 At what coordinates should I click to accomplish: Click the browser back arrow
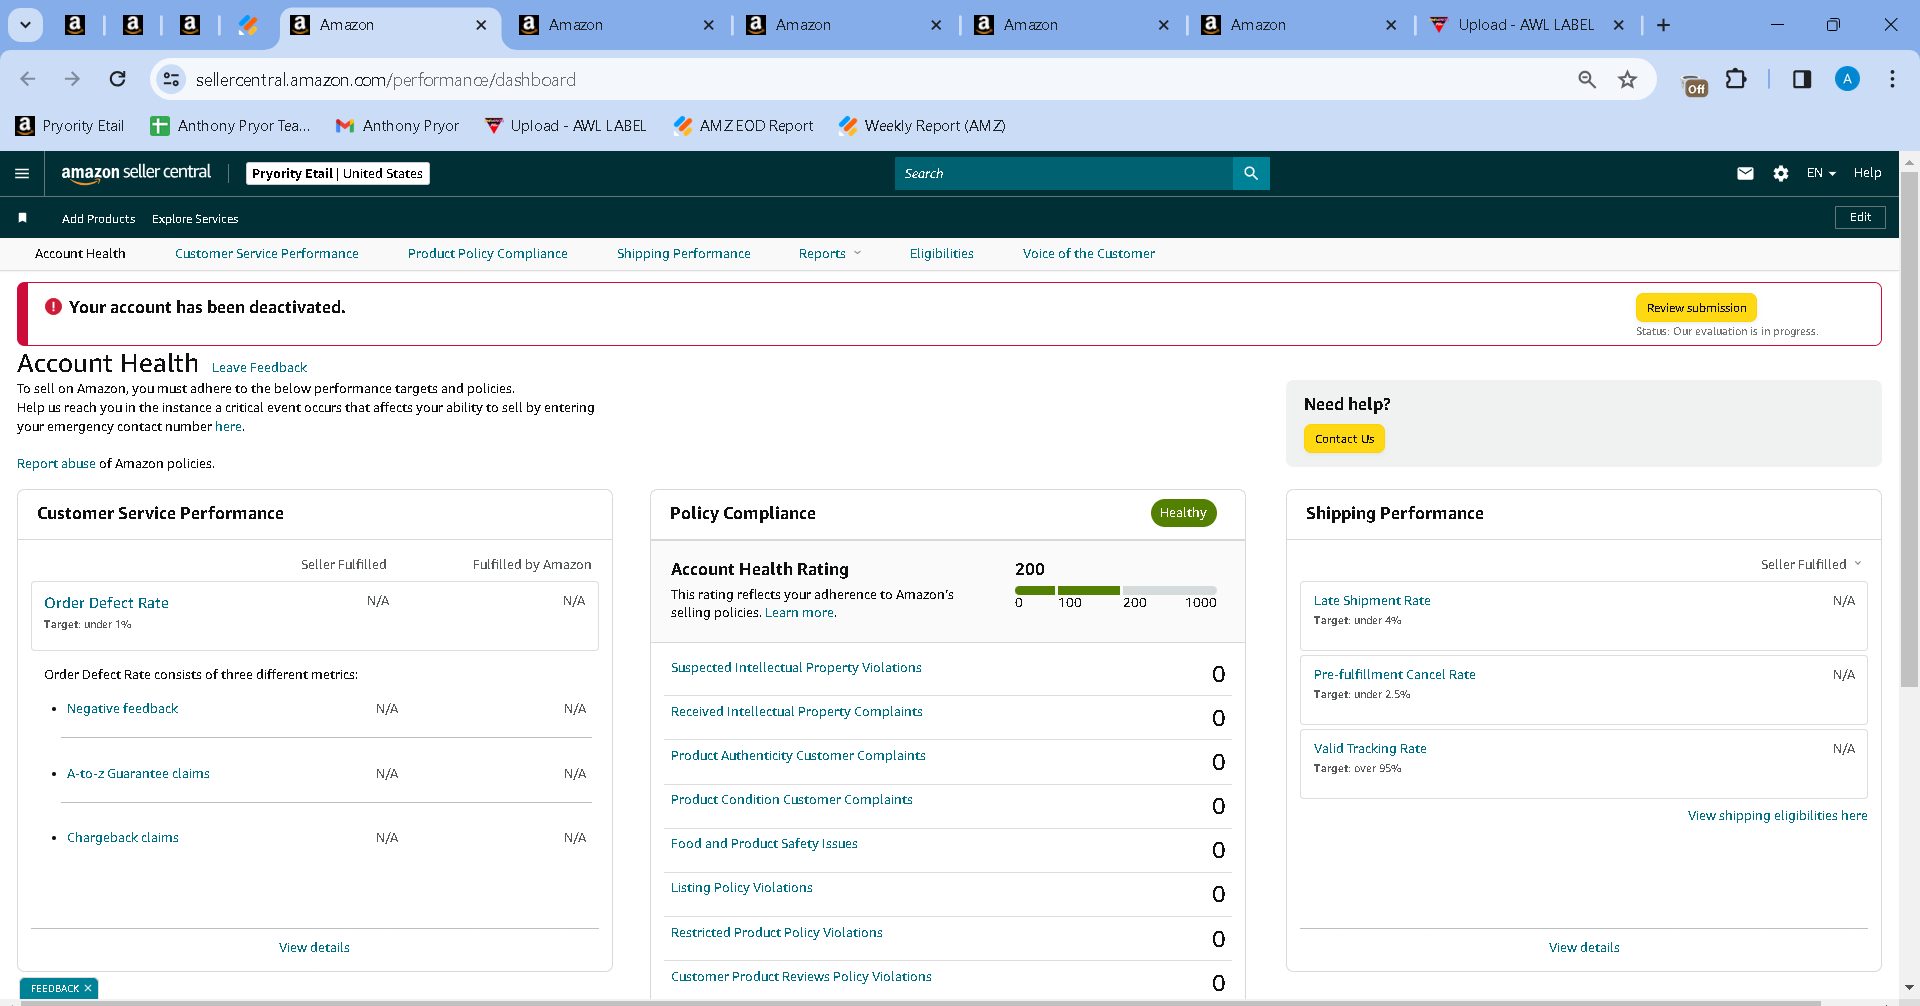[x=28, y=79]
